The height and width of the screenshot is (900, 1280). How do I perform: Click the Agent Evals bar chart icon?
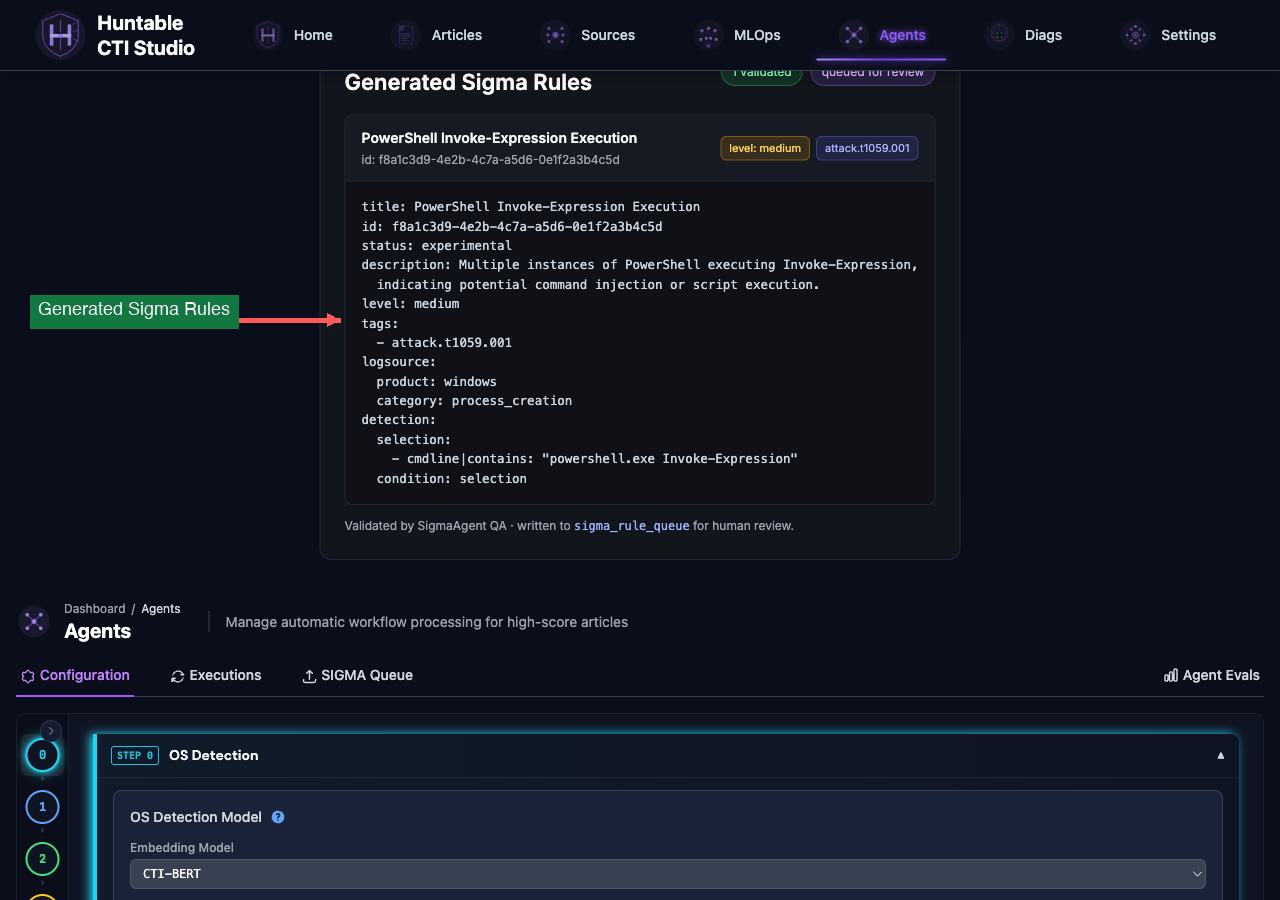pos(1171,675)
